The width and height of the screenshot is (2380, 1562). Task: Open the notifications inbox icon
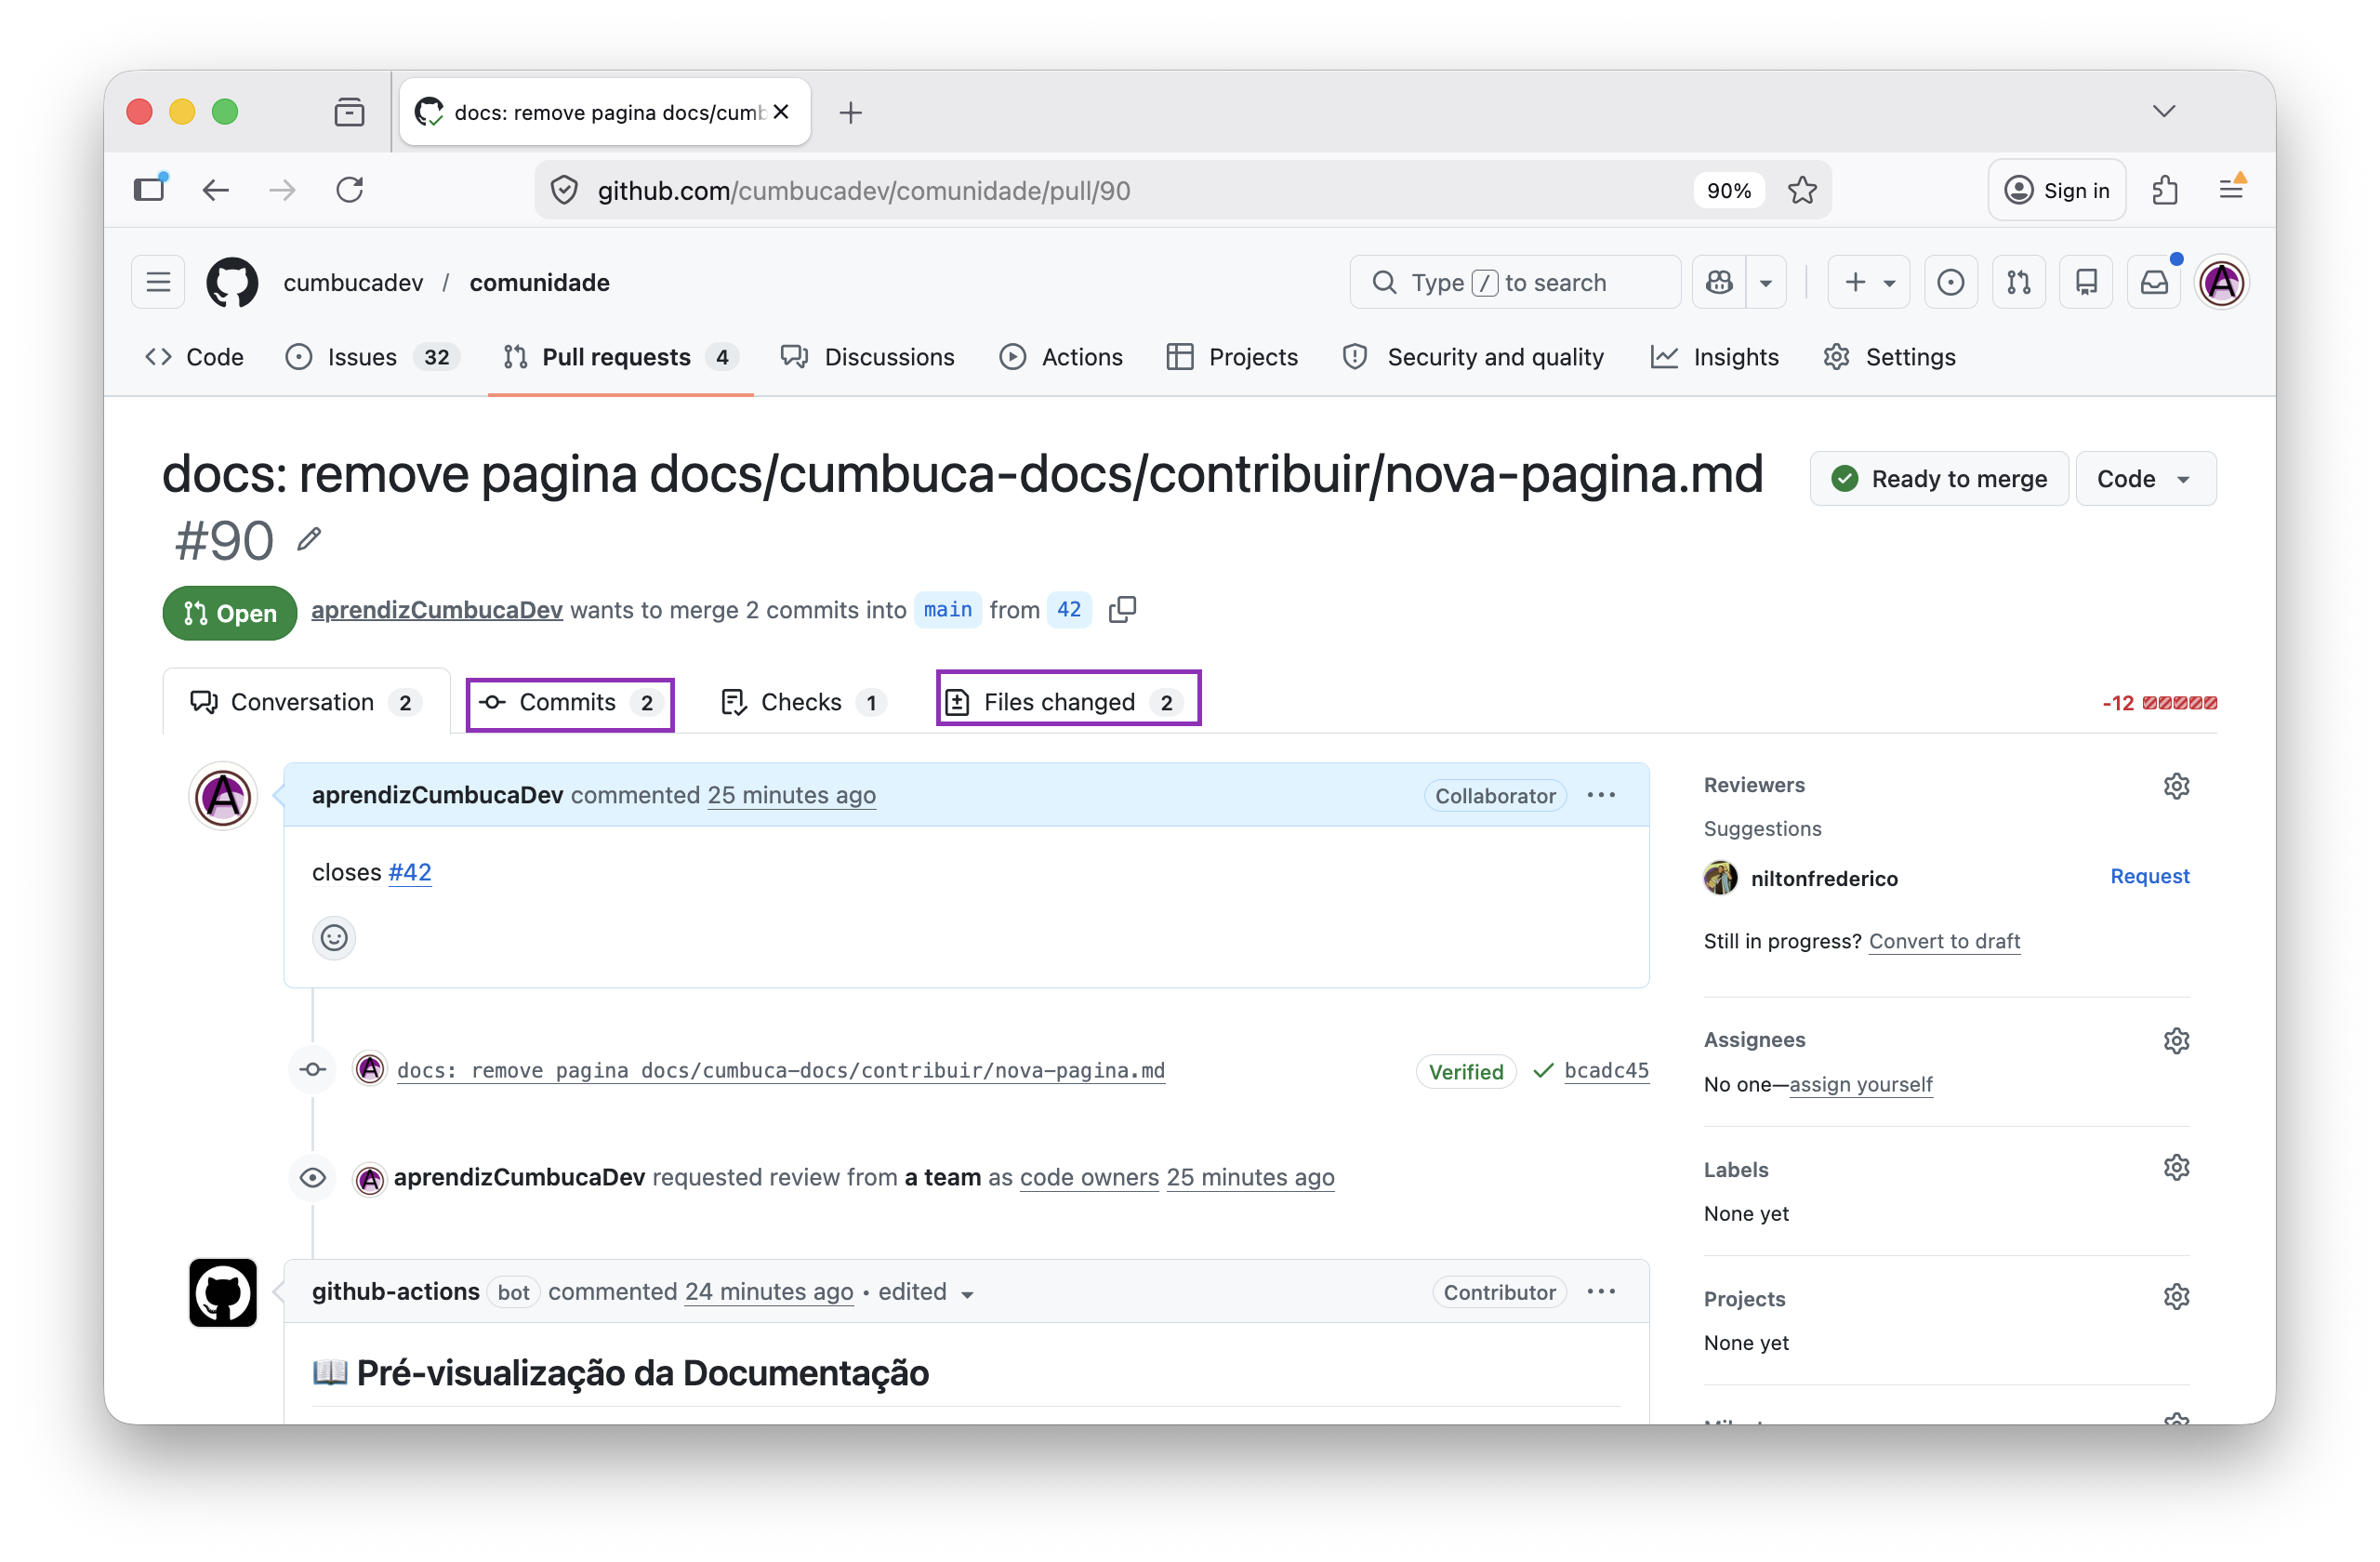tap(2154, 283)
